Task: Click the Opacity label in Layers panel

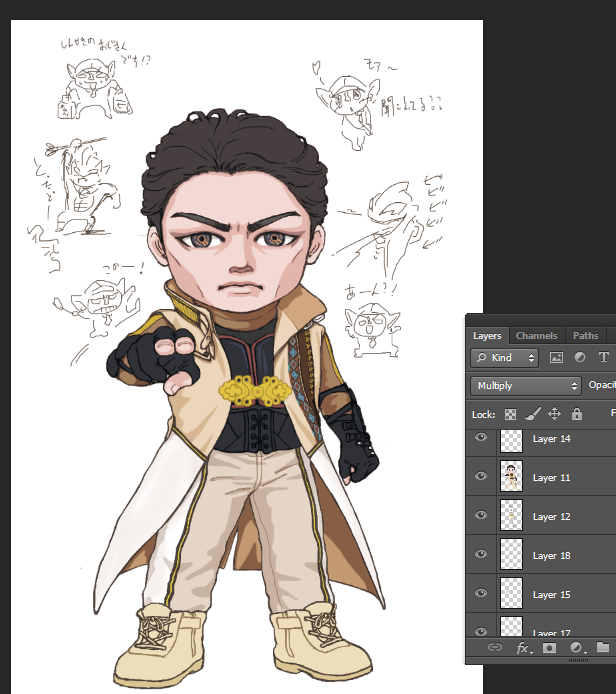Action: click(602, 385)
